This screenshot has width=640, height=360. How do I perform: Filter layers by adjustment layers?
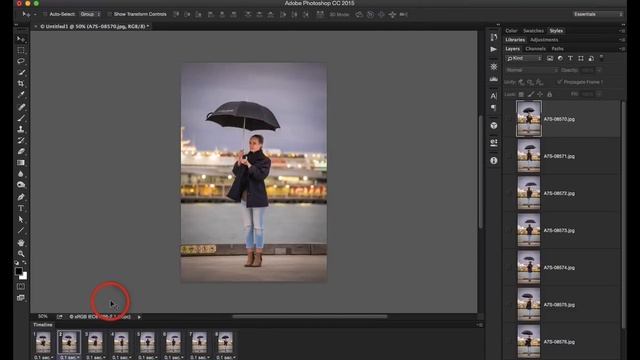pos(560,58)
